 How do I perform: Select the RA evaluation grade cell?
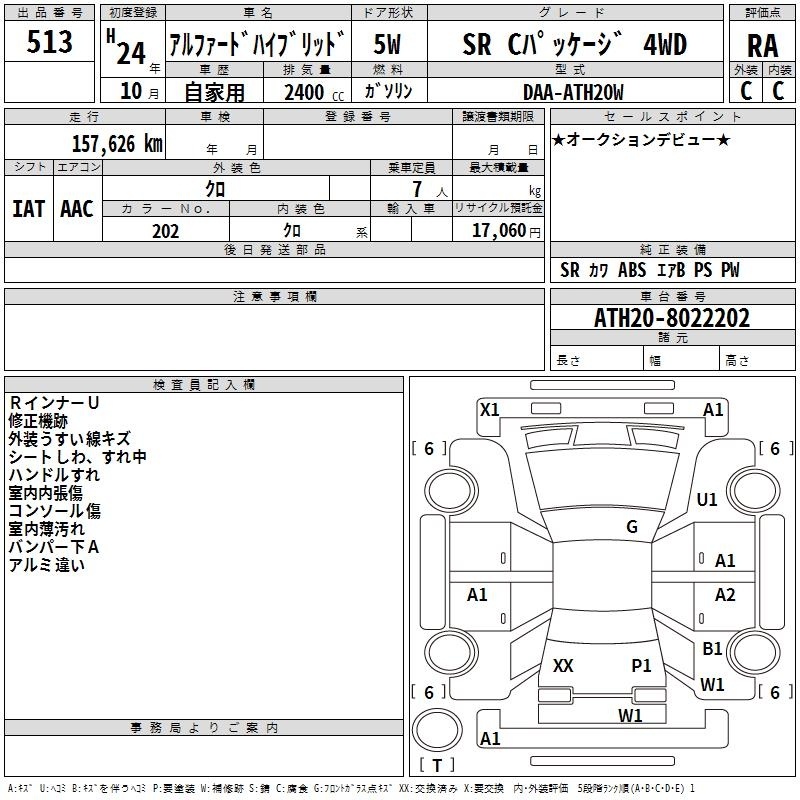click(x=762, y=44)
